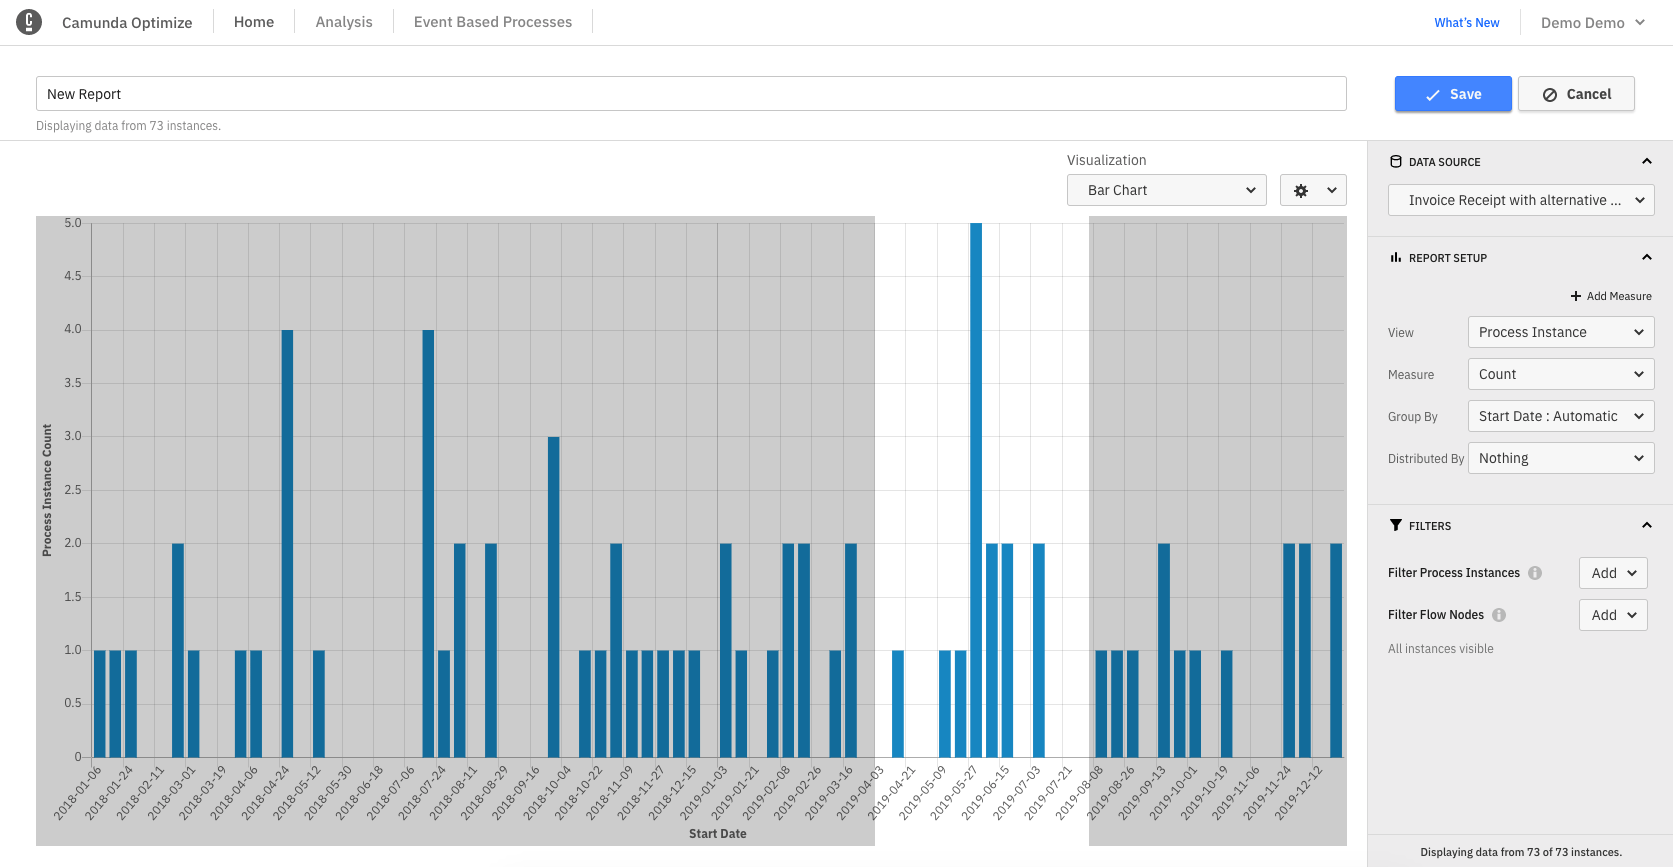
Task: Collapse the Filters section
Action: 1646,526
